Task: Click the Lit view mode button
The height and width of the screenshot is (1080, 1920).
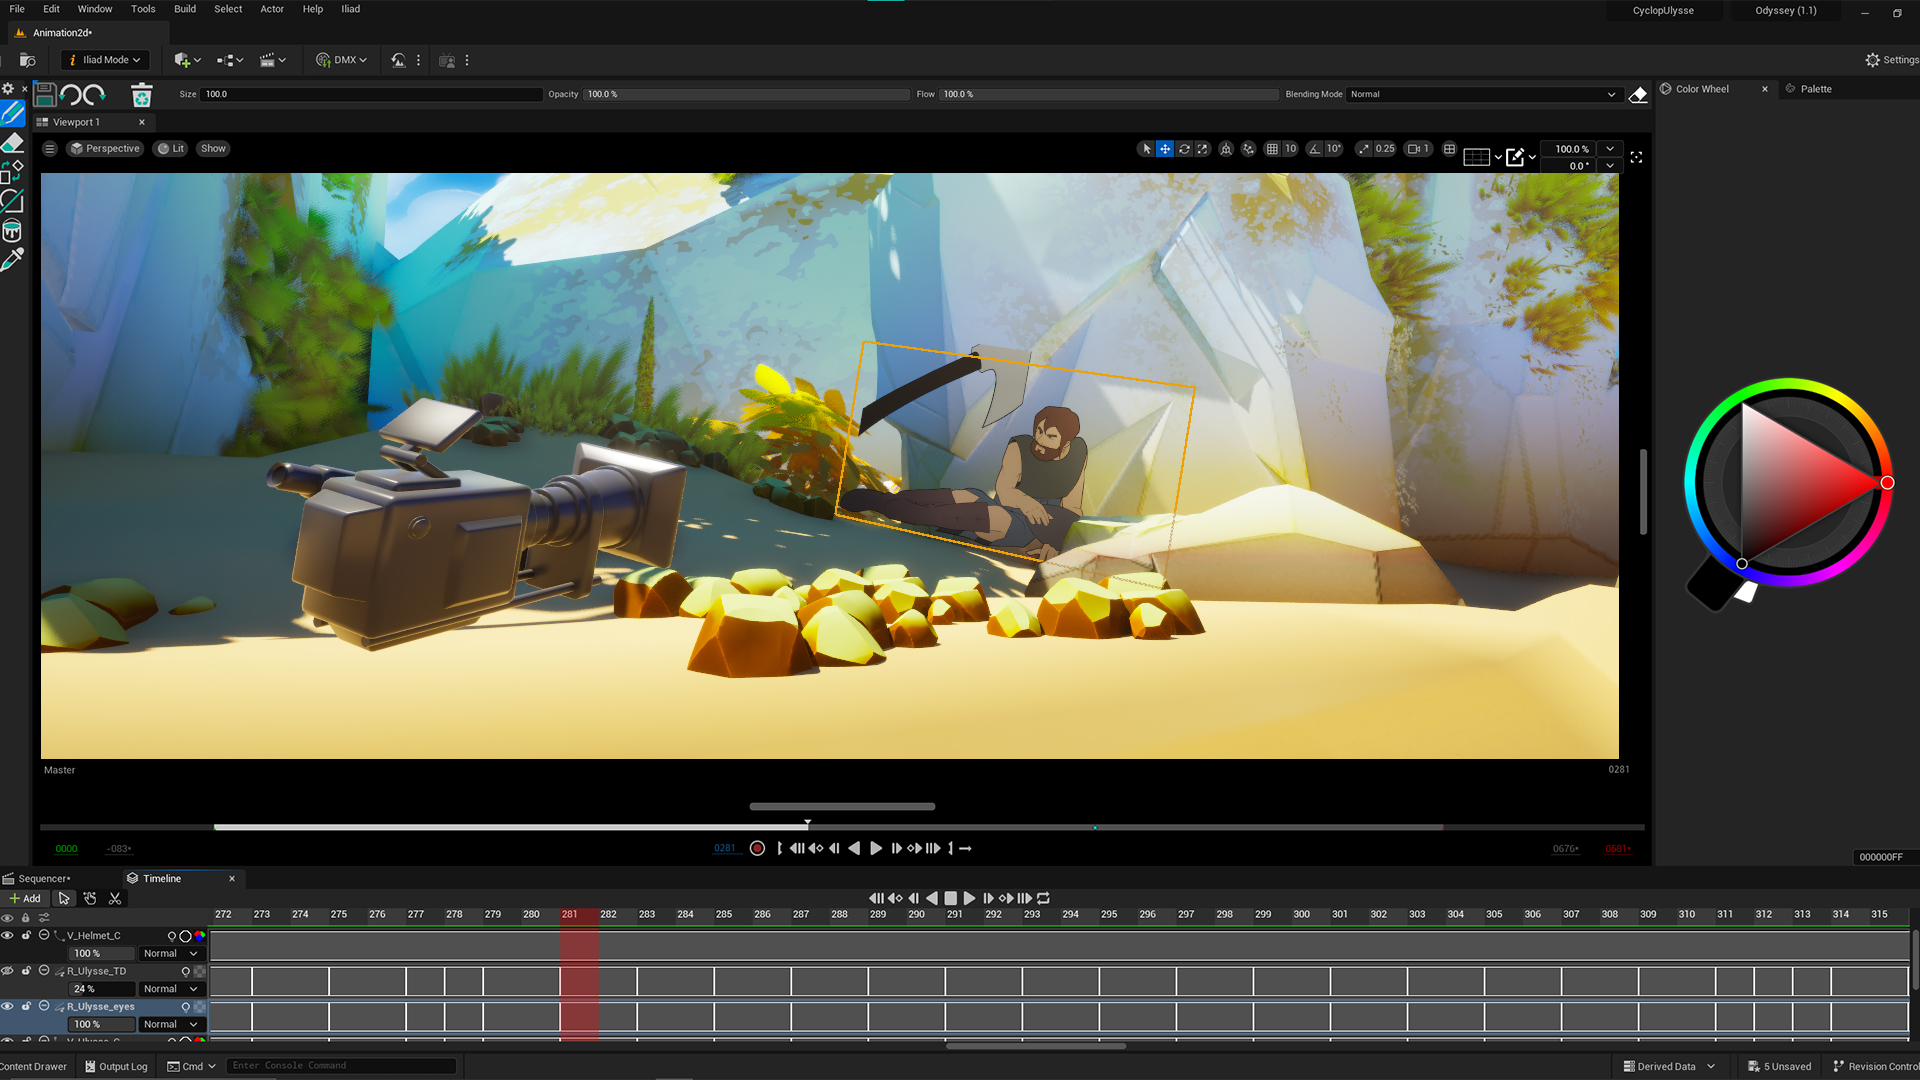Action: point(171,149)
